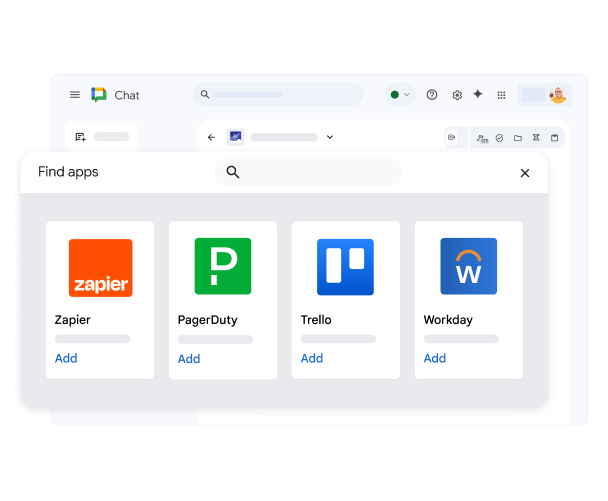The image size is (608, 501).
Task: Select the Workday name text
Action: click(448, 320)
